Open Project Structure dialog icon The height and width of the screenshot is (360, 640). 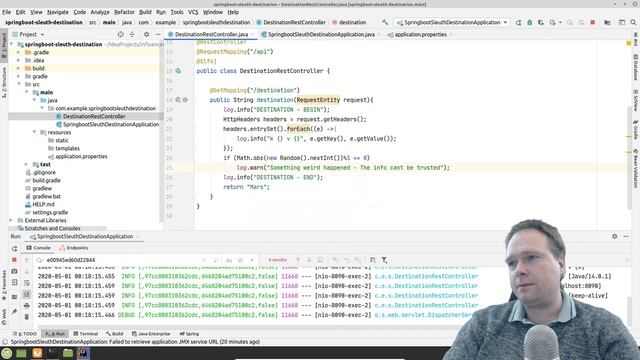click(x=607, y=22)
